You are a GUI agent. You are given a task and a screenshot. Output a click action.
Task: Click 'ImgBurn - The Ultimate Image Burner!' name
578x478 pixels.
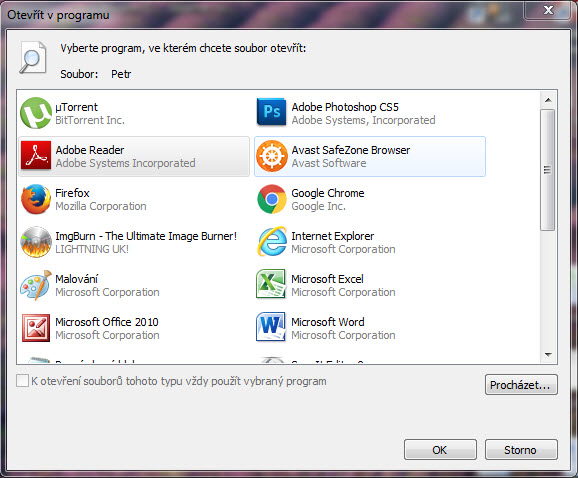tap(146, 236)
